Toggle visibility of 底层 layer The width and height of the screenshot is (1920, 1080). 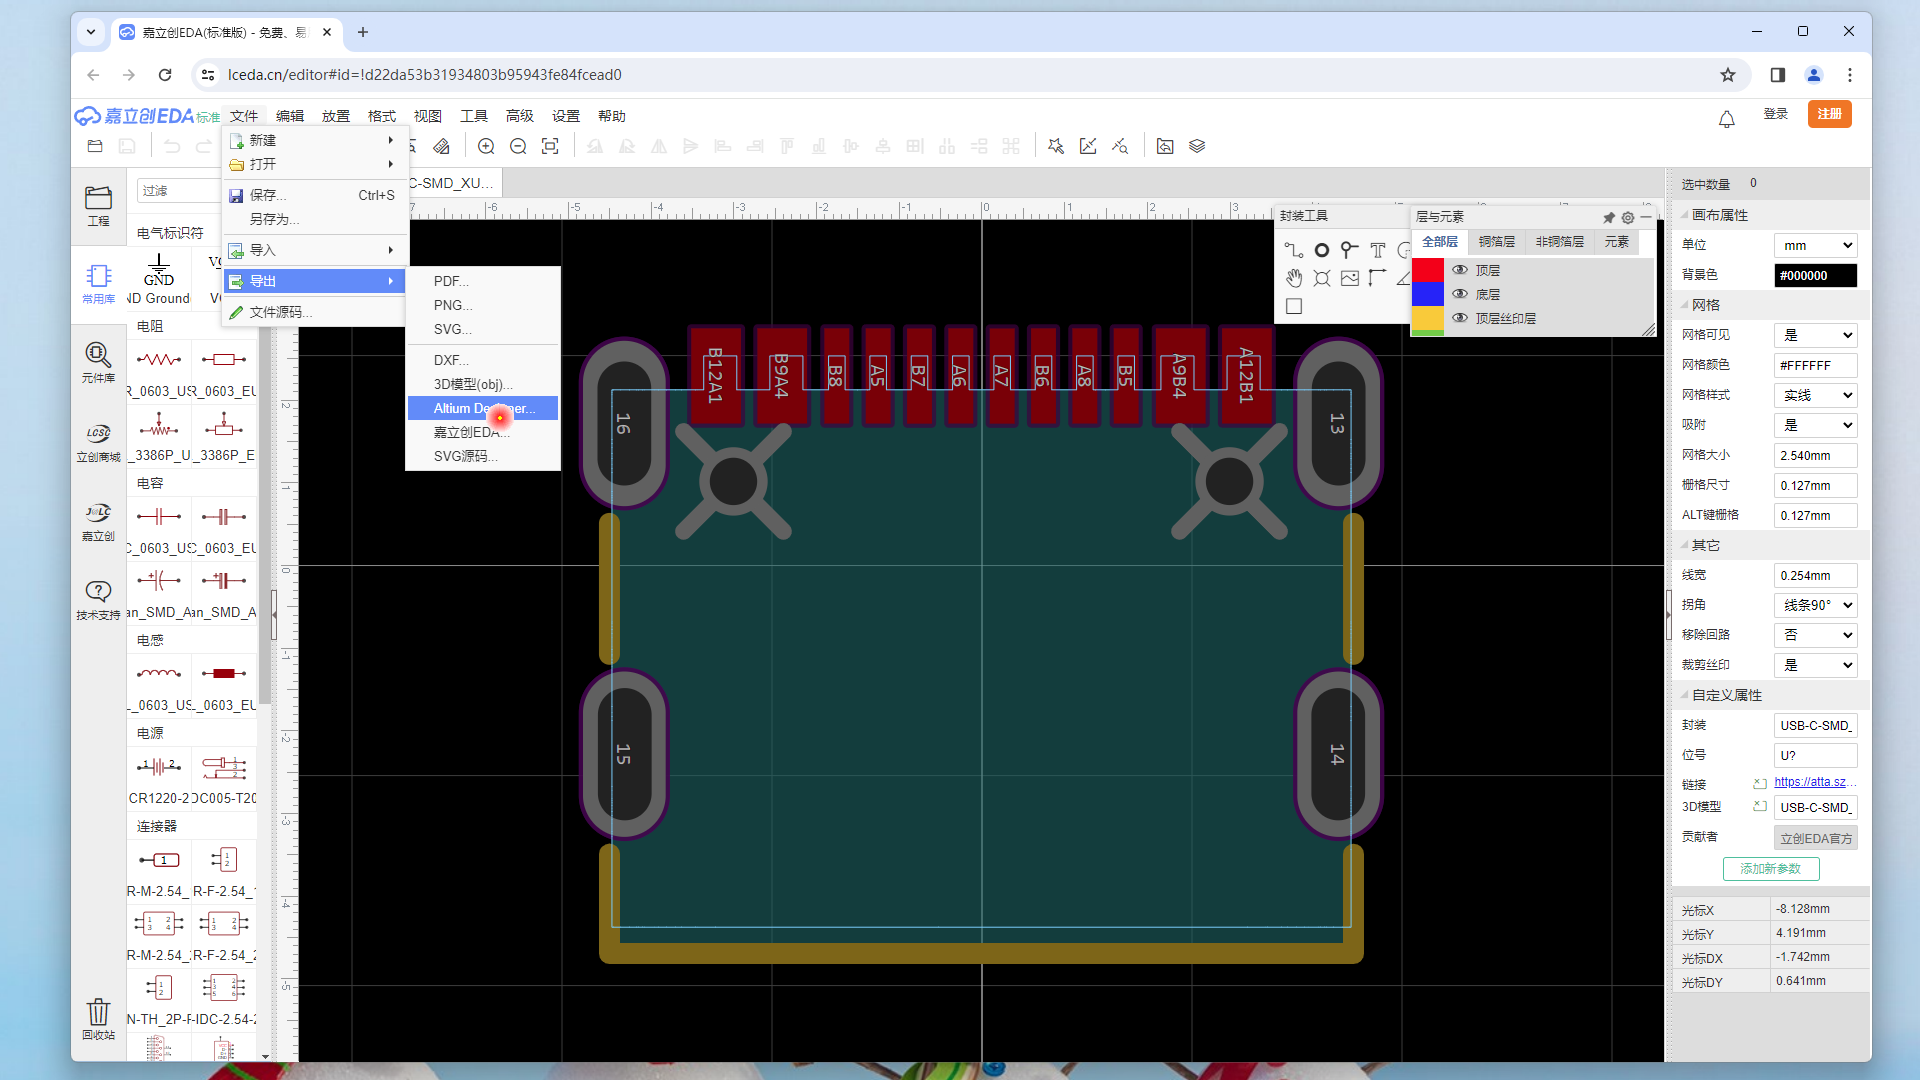click(1460, 294)
